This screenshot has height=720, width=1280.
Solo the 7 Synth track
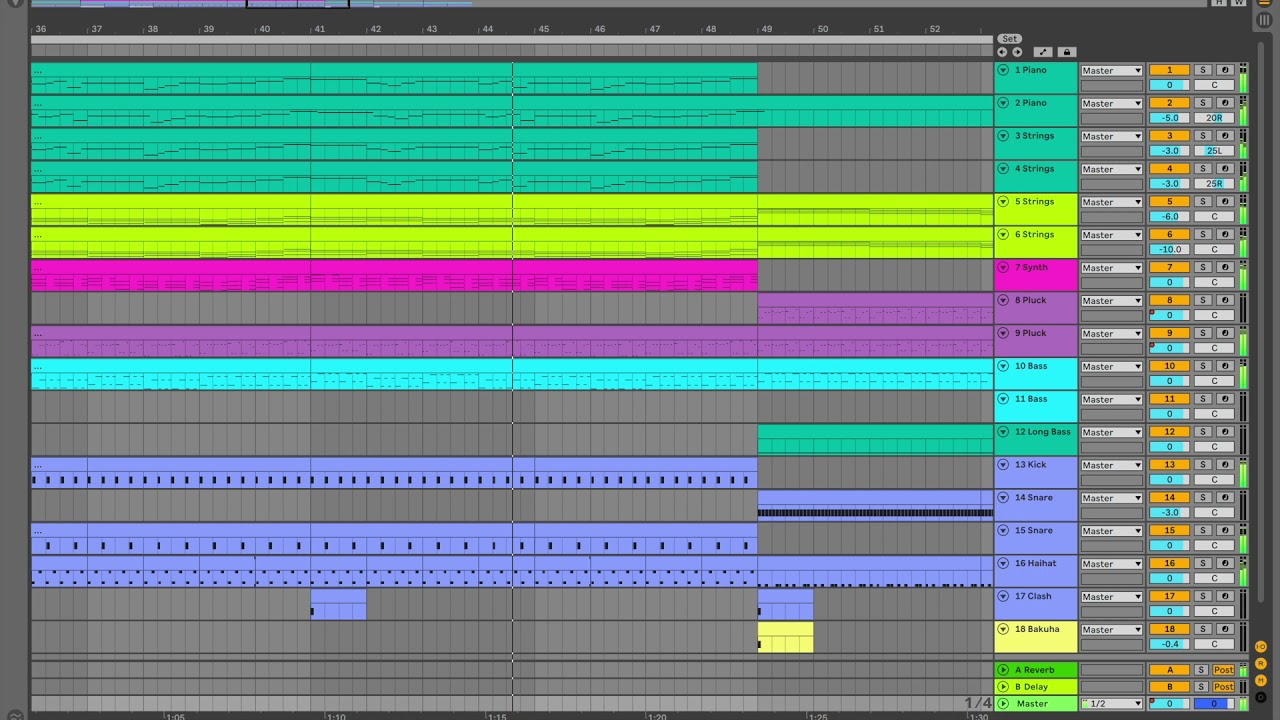tap(1202, 268)
